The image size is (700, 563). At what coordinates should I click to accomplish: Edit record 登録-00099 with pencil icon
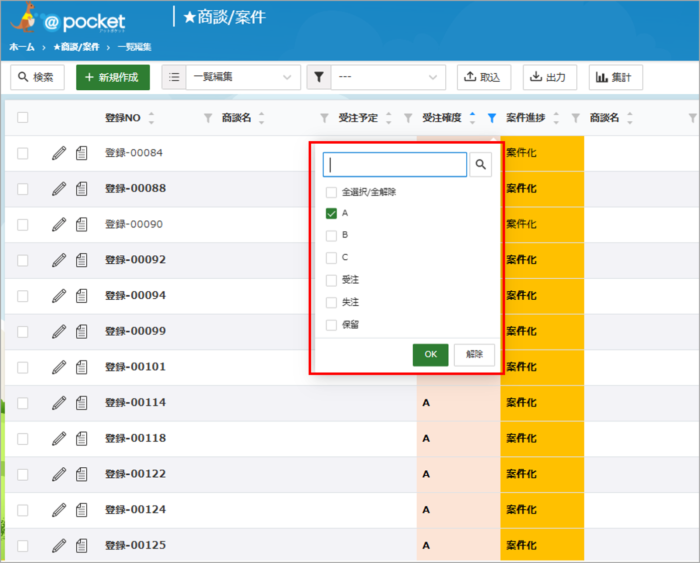[59, 332]
